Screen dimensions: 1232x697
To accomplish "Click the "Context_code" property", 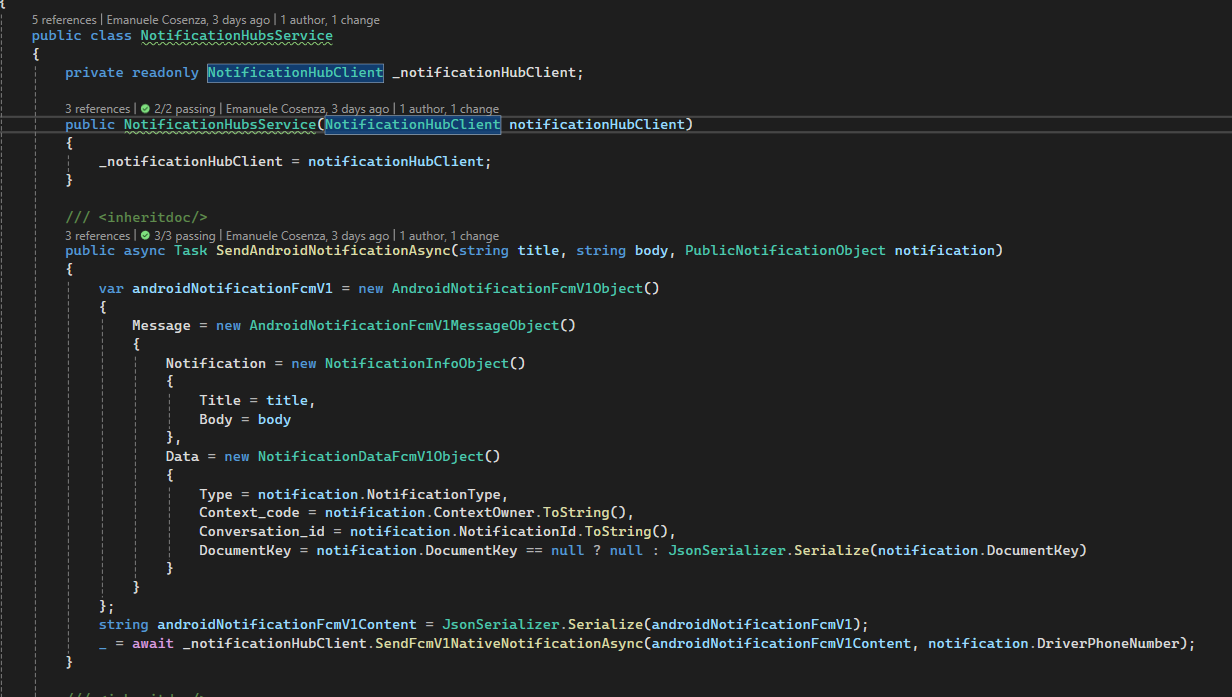I will pyautogui.click(x=249, y=512).
